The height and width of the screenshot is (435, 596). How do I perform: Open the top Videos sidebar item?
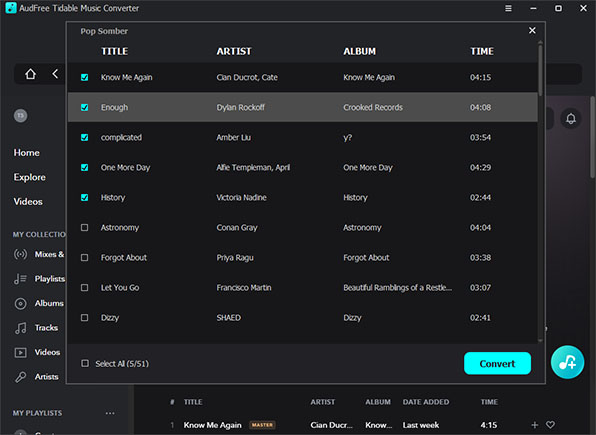pyautogui.click(x=28, y=202)
